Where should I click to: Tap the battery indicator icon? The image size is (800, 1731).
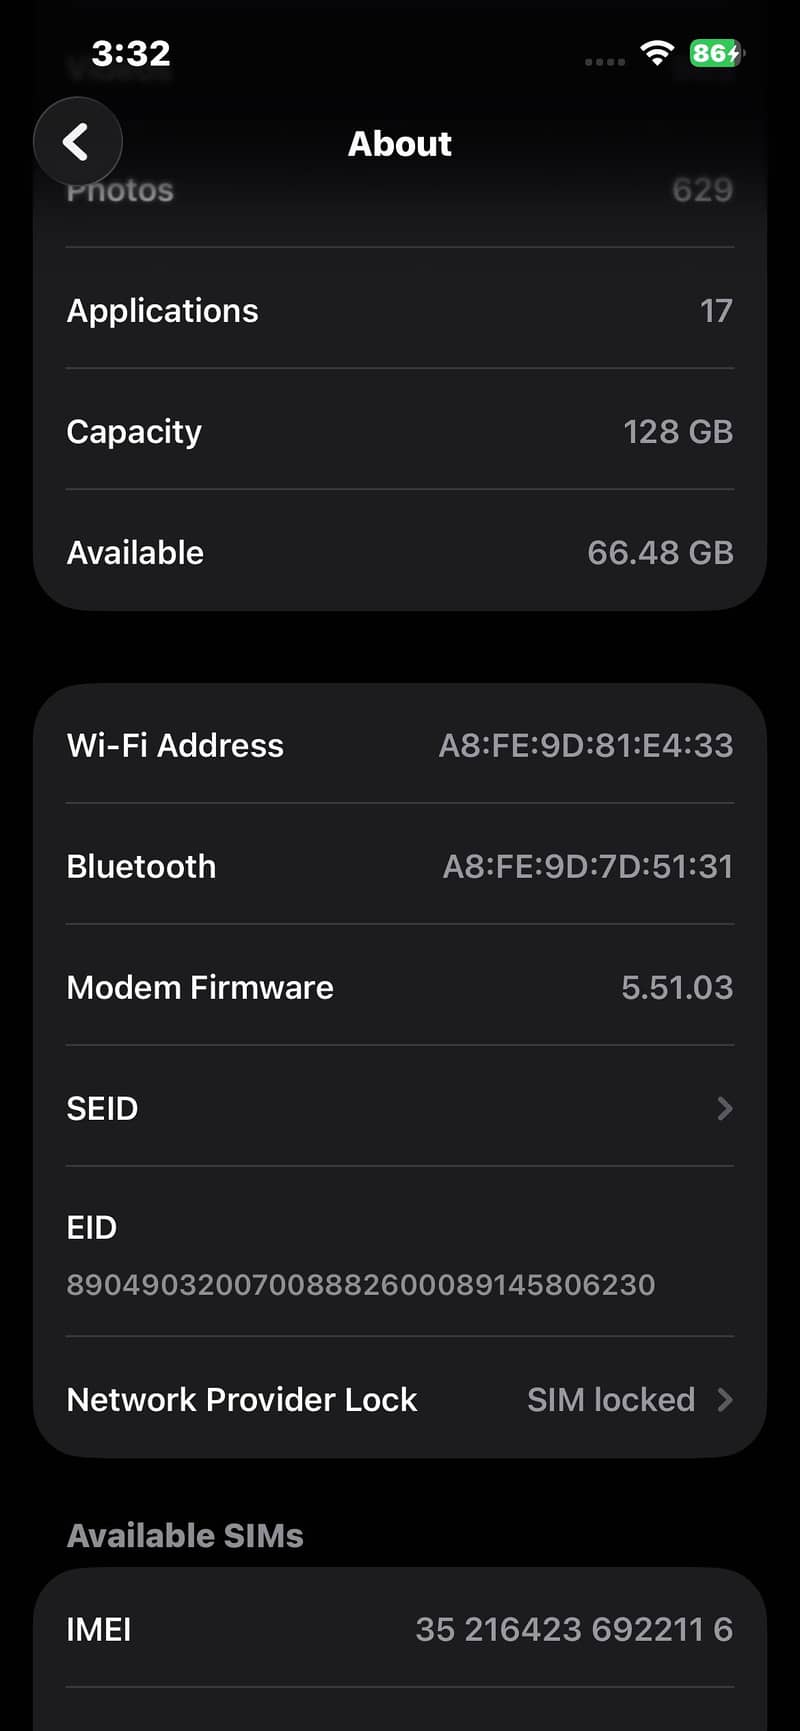[x=716, y=53]
